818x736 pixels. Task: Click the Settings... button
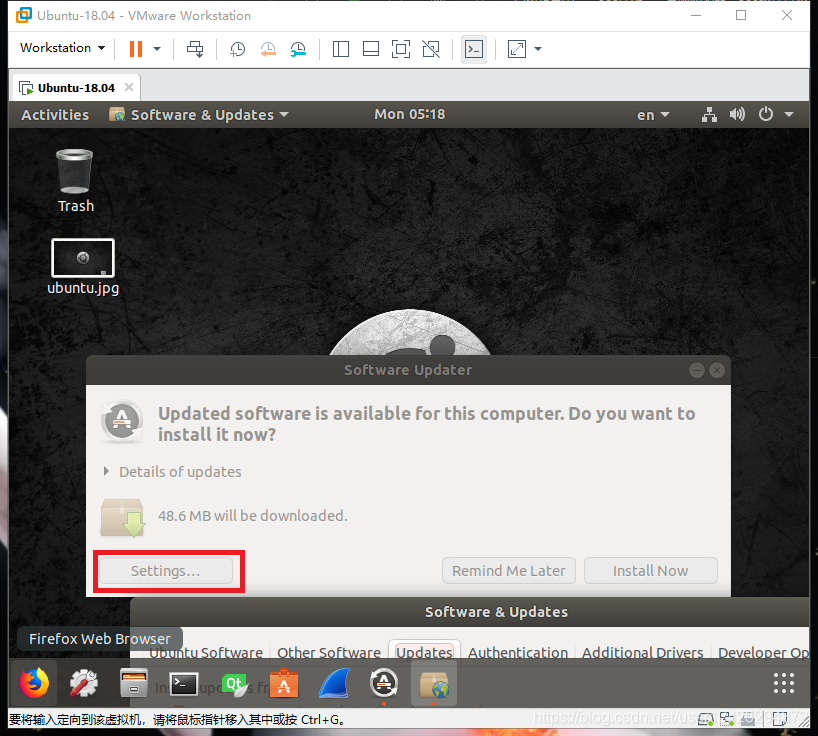click(x=166, y=571)
